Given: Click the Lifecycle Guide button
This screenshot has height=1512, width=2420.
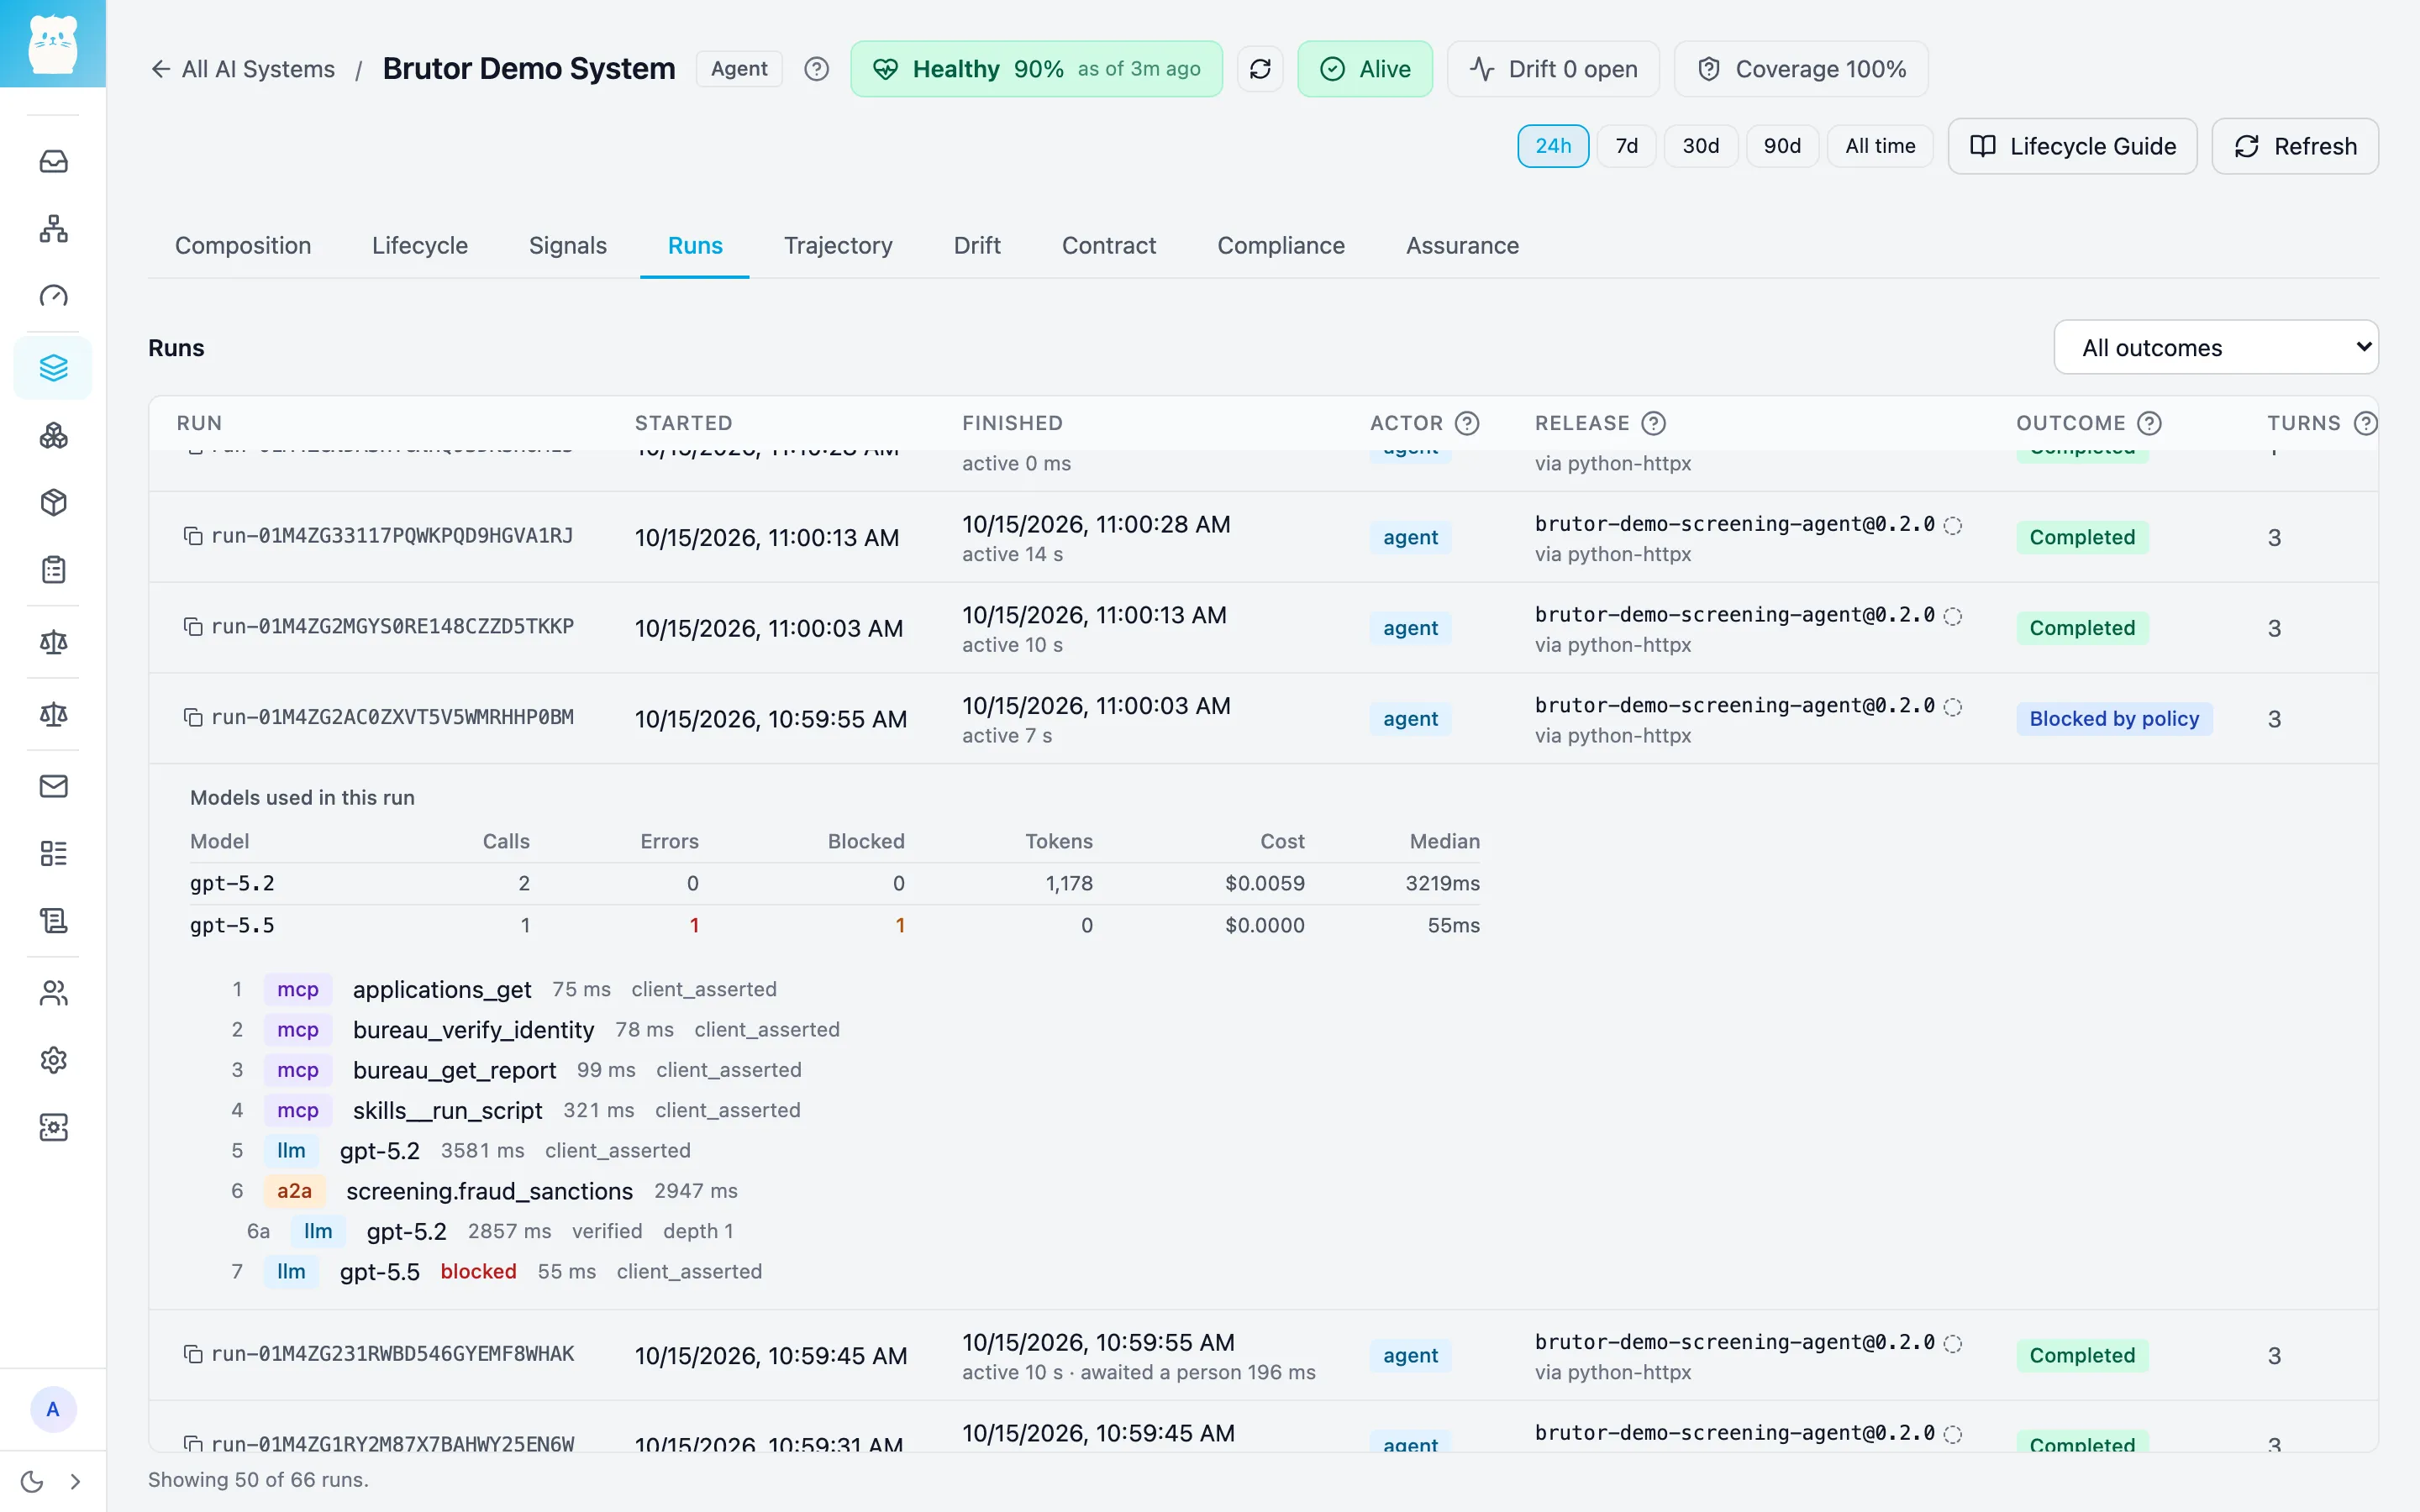Looking at the screenshot, I should [x=2073, y=146].
